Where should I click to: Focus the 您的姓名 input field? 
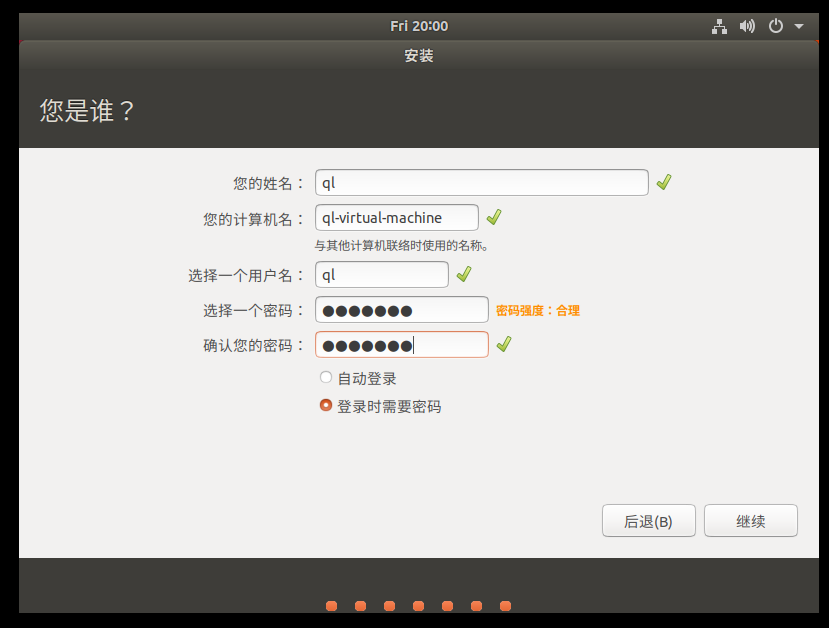pyautogui.click(x=481, y=183)
